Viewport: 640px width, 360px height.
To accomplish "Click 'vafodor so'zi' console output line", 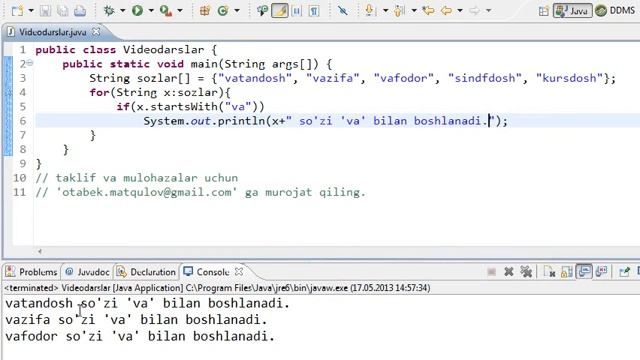I will [140, 336].
